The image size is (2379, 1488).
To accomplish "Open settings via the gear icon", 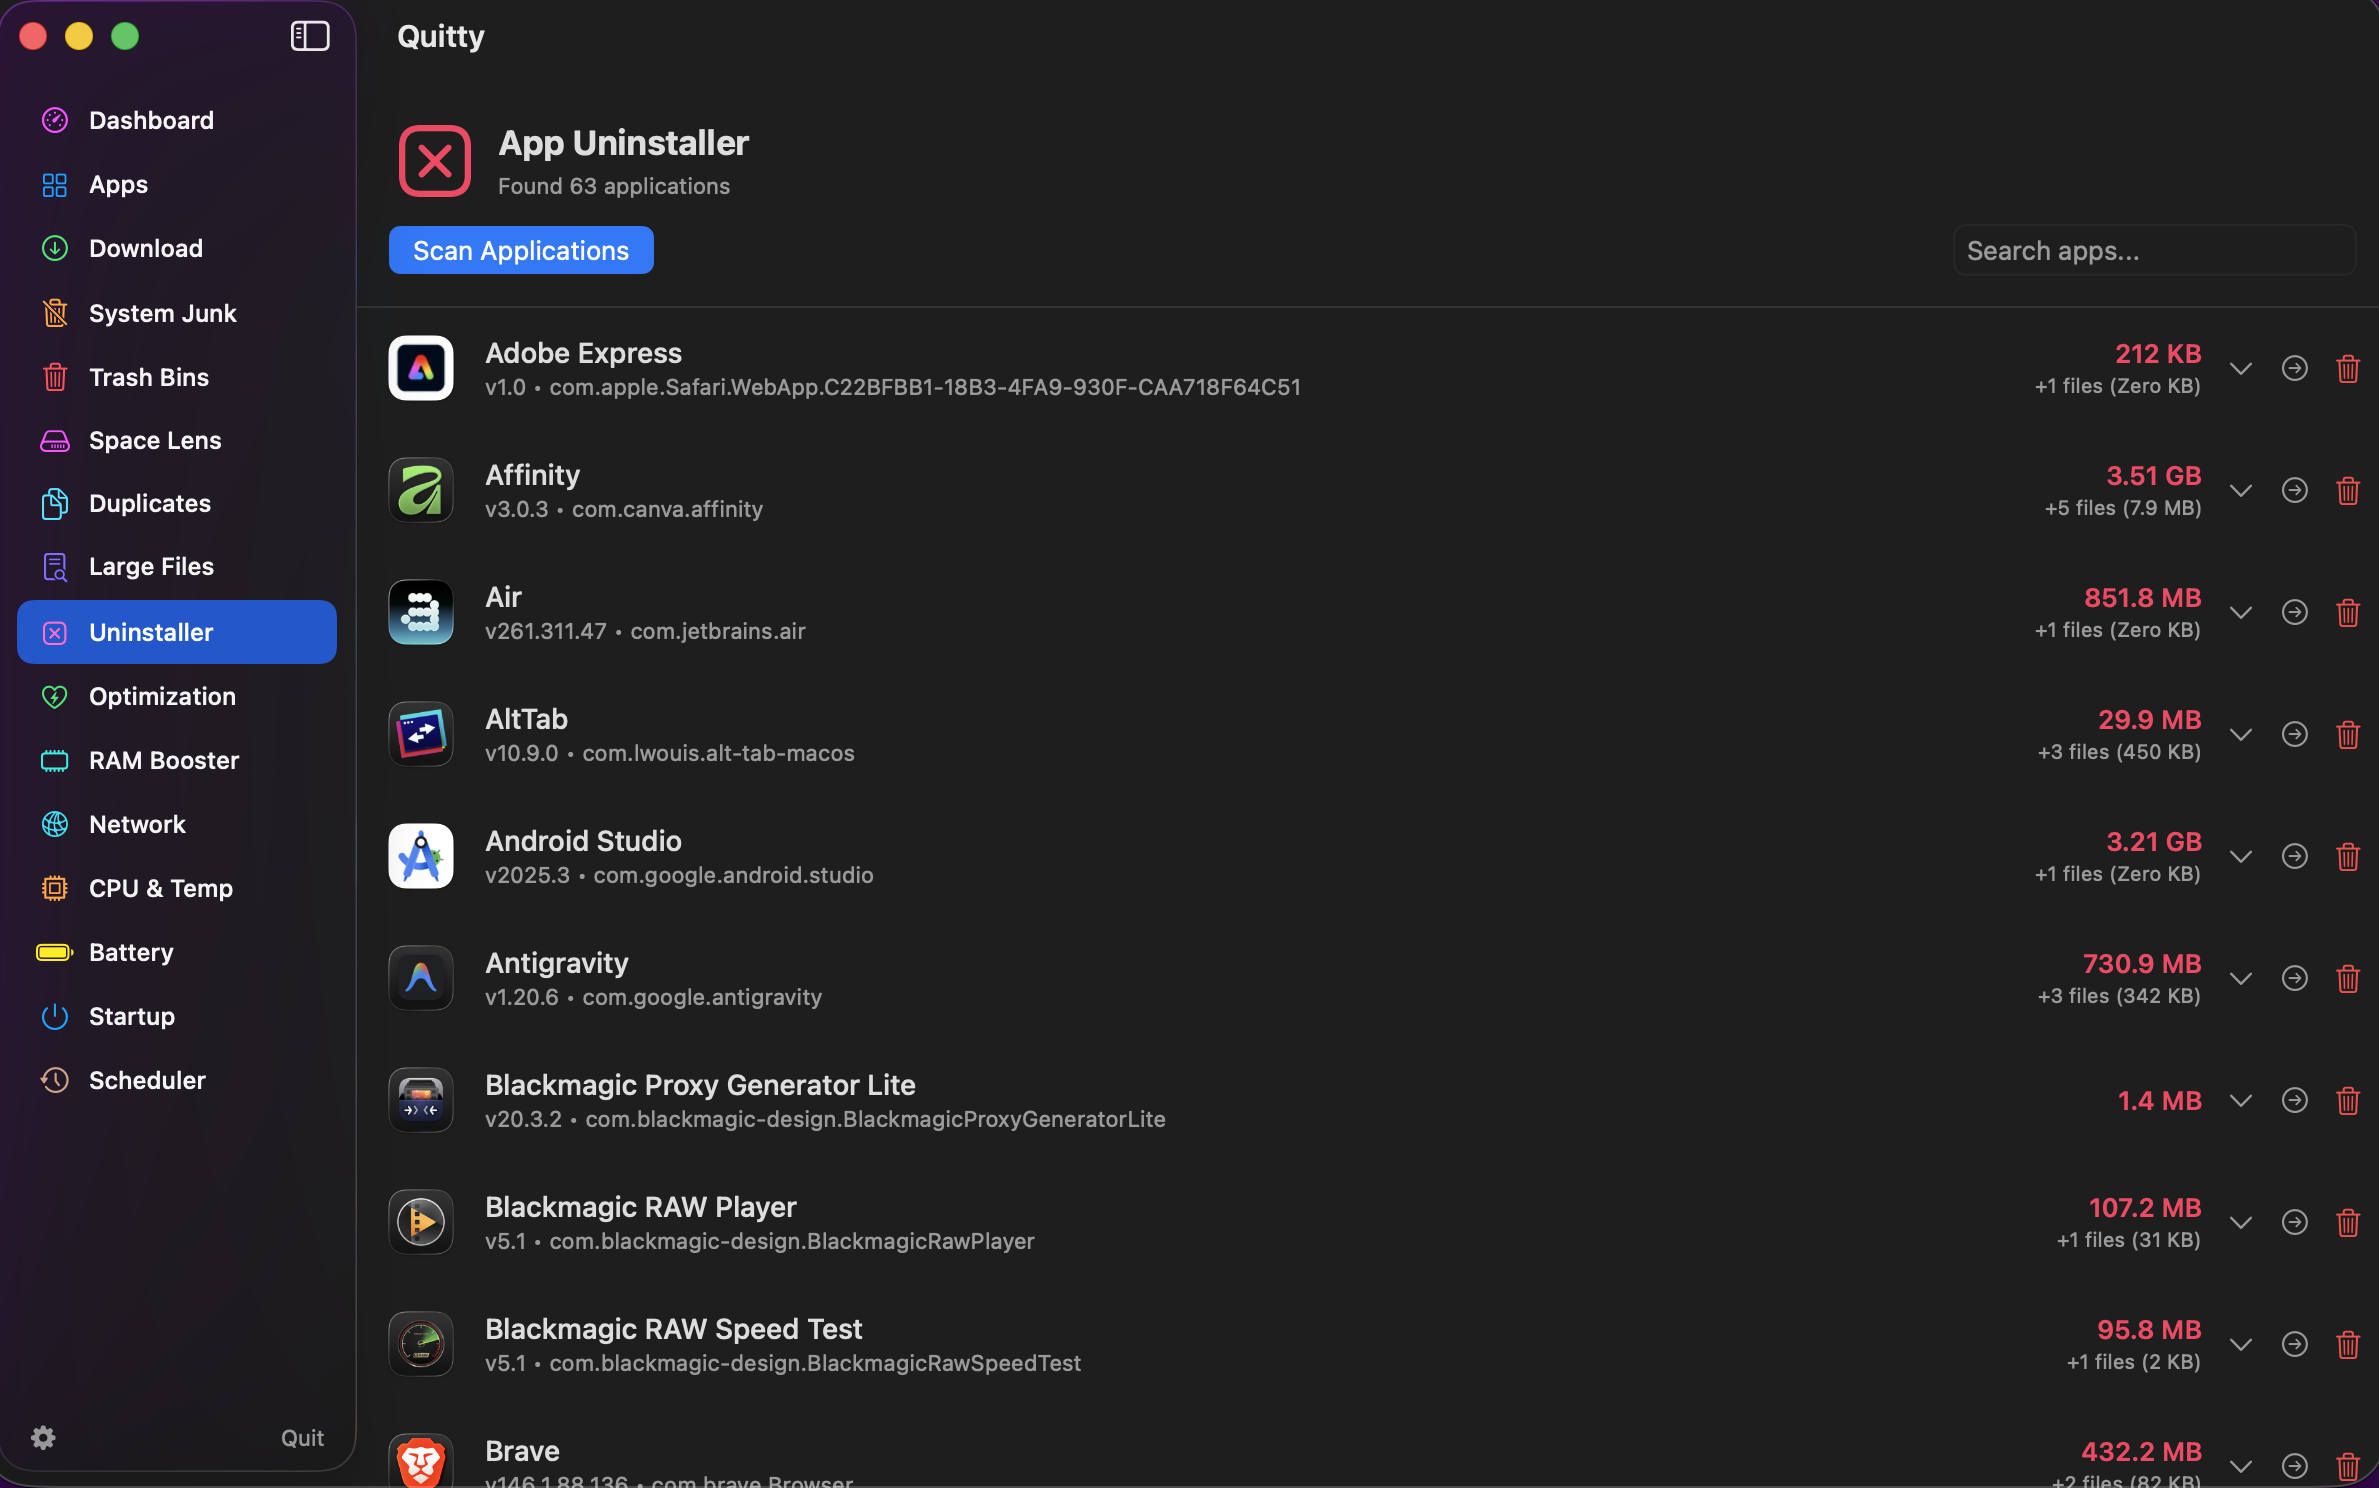I will (43, 1438).
